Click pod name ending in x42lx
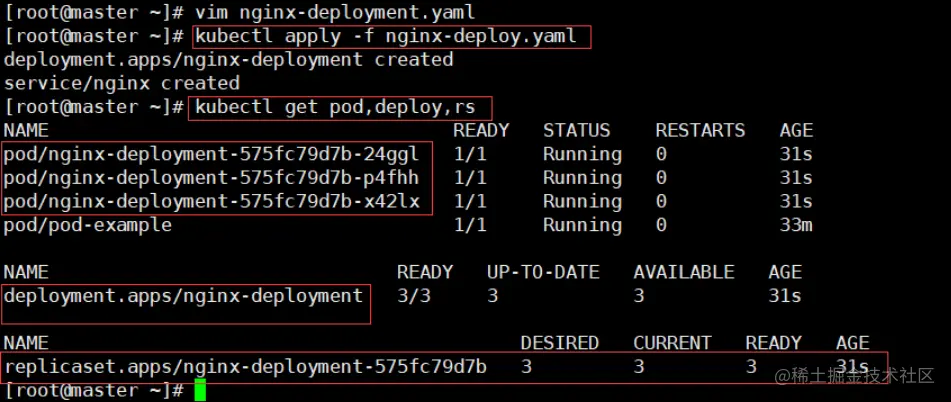The height and width of the screenshot is (402, 951). point(212,202)
